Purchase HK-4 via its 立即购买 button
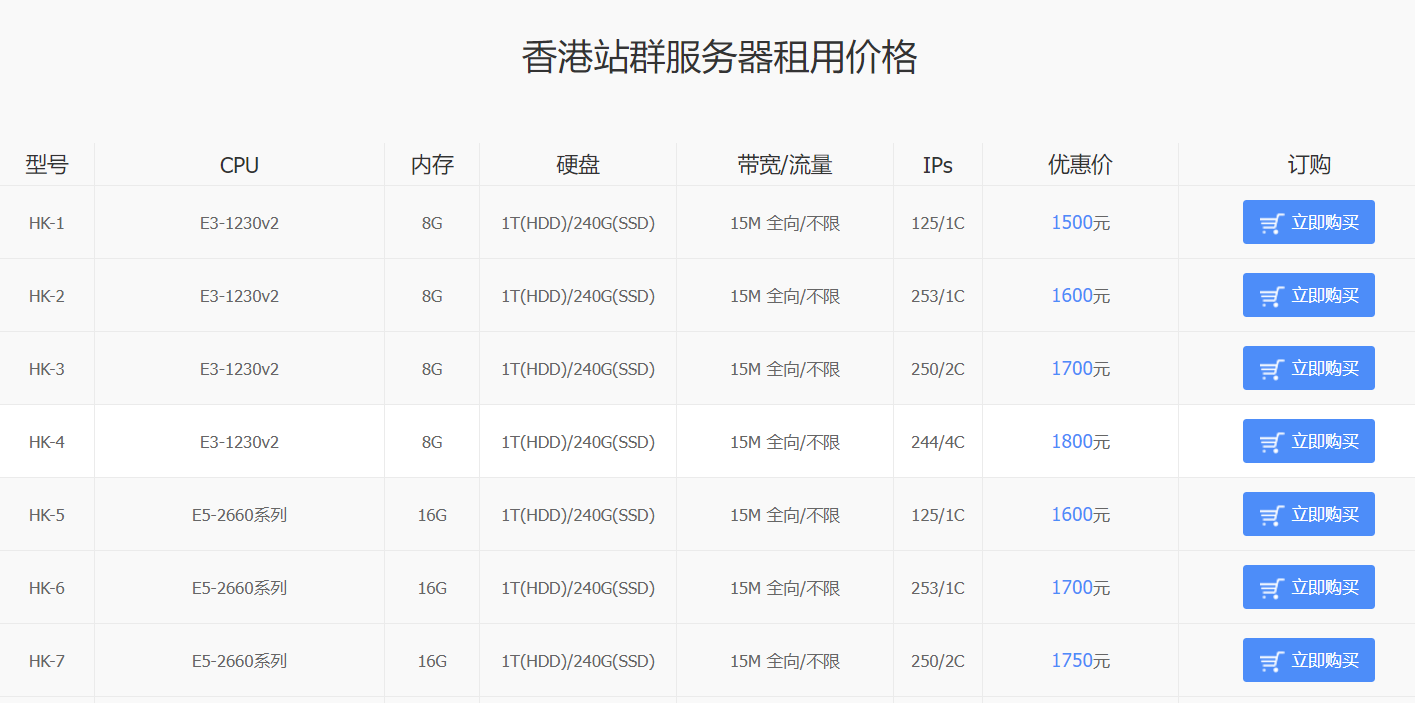This screenshot has height=703, width=1415. tap(1308, 441)
